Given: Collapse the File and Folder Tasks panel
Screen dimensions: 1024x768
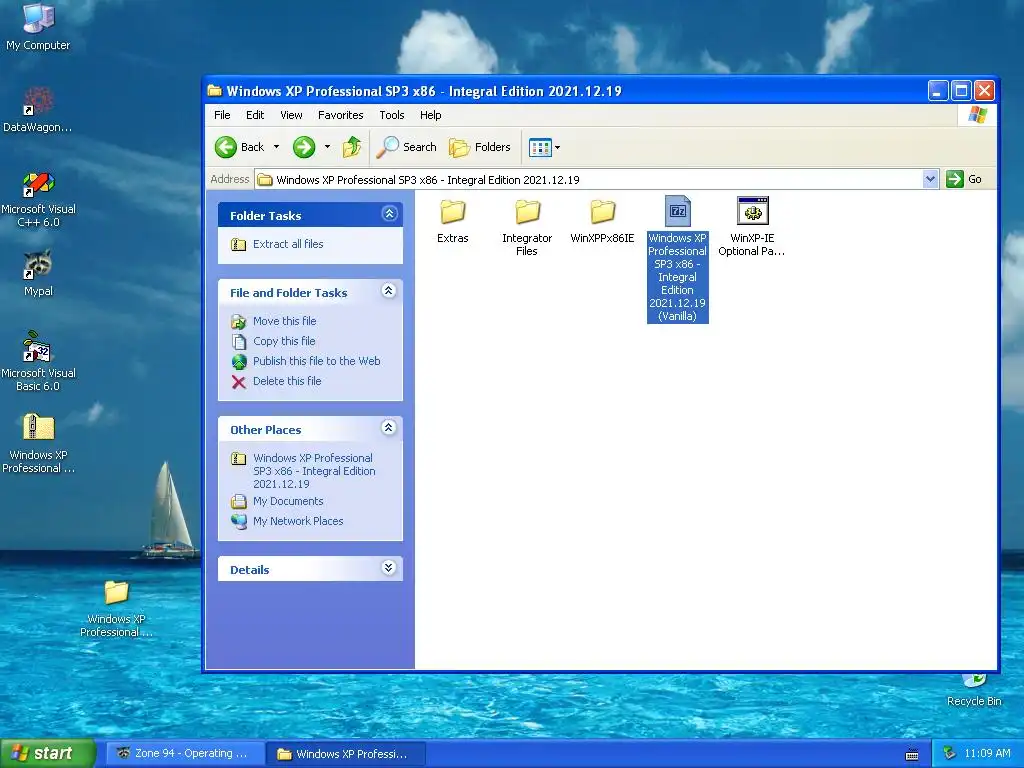Looking at the screenshot, I should point(389,291).
